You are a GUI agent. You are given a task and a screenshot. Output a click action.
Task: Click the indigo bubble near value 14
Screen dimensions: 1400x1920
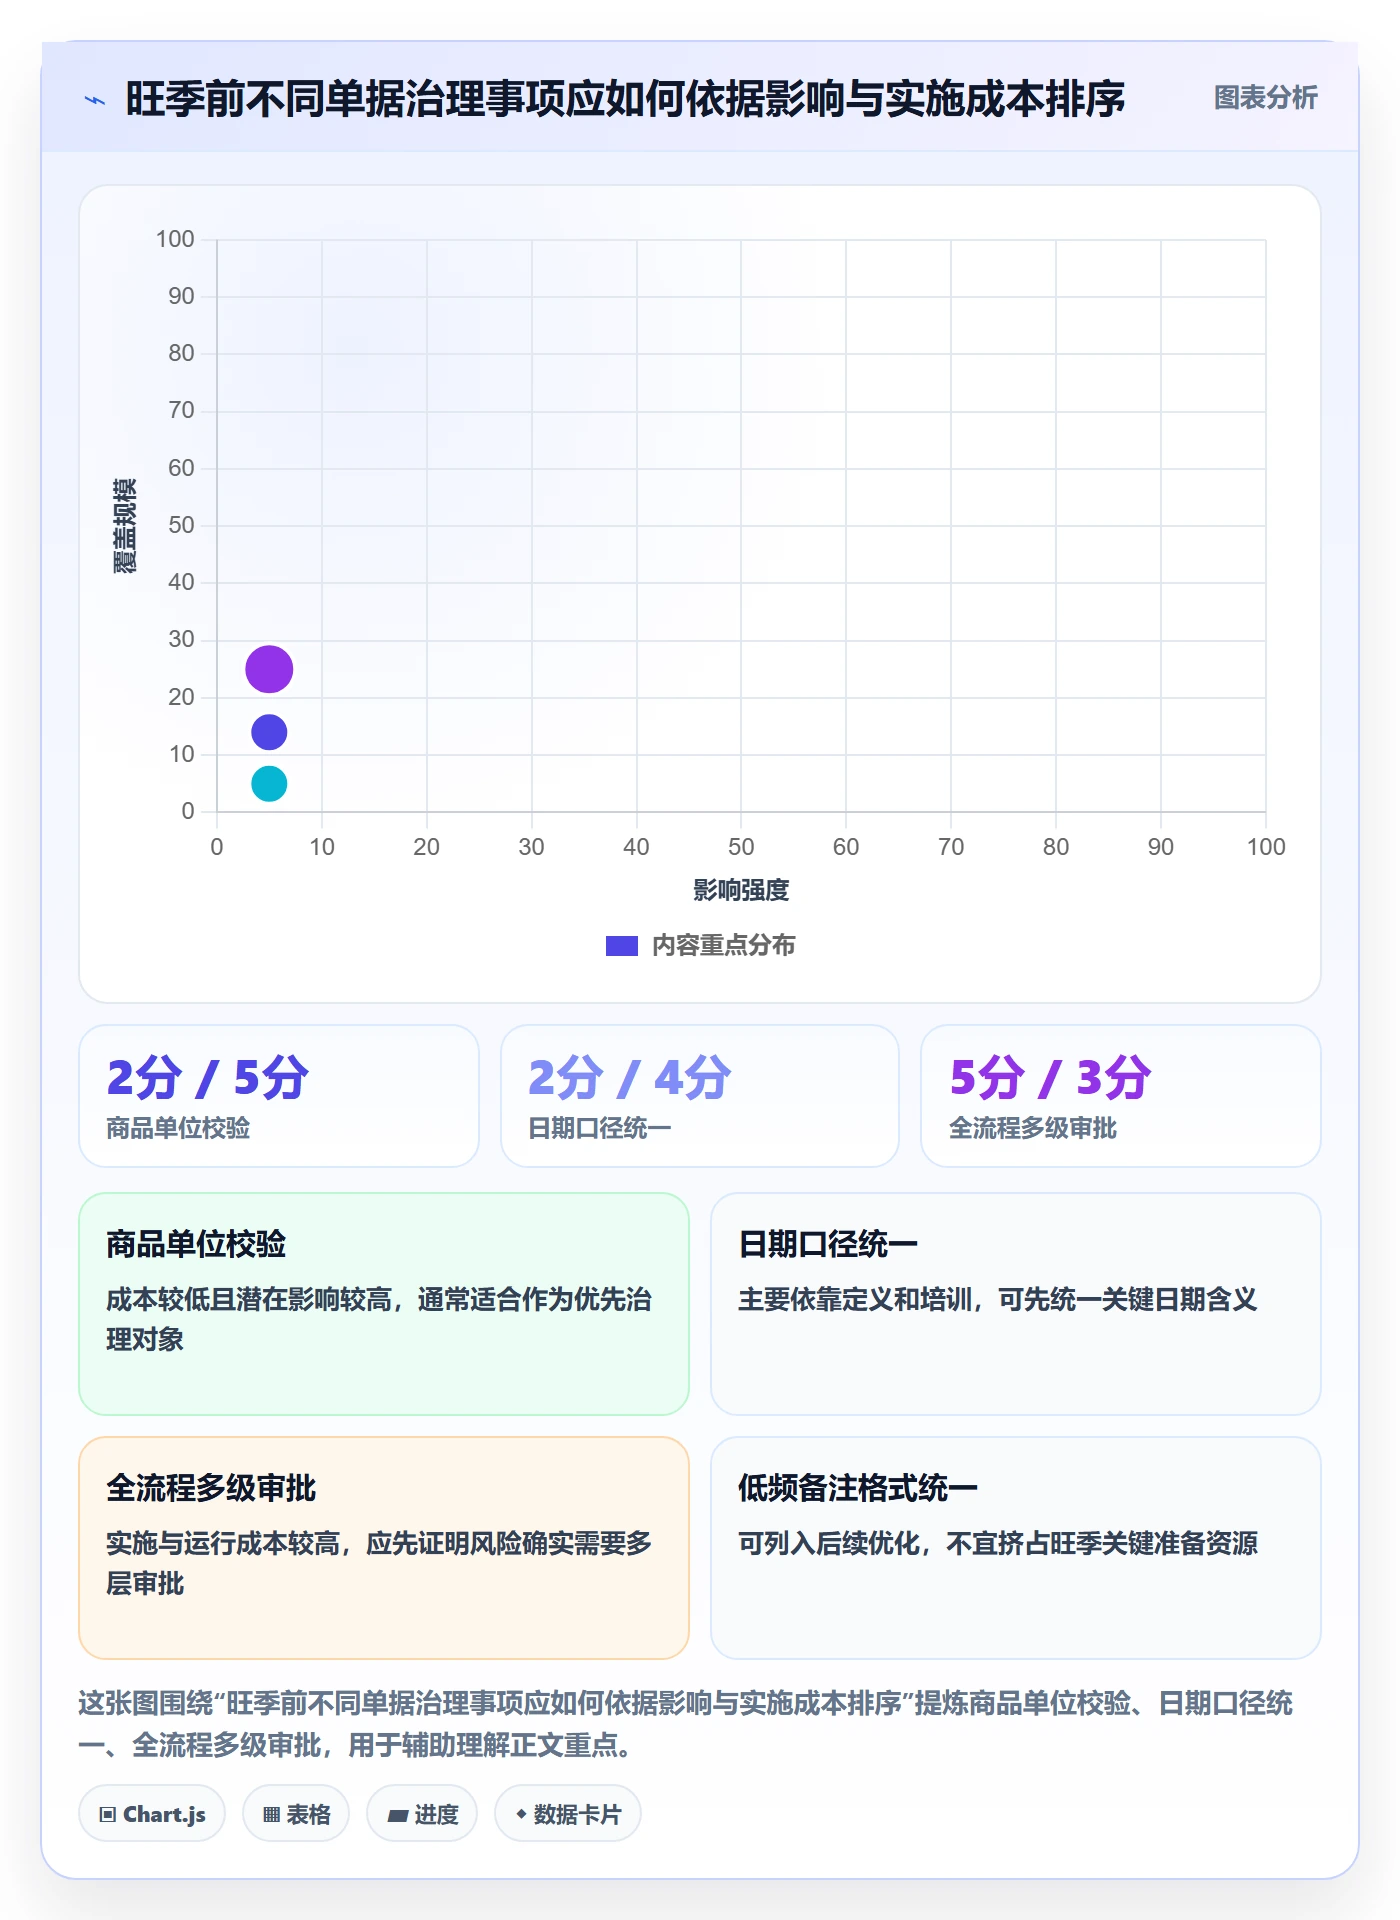click(x=269, y=732)
